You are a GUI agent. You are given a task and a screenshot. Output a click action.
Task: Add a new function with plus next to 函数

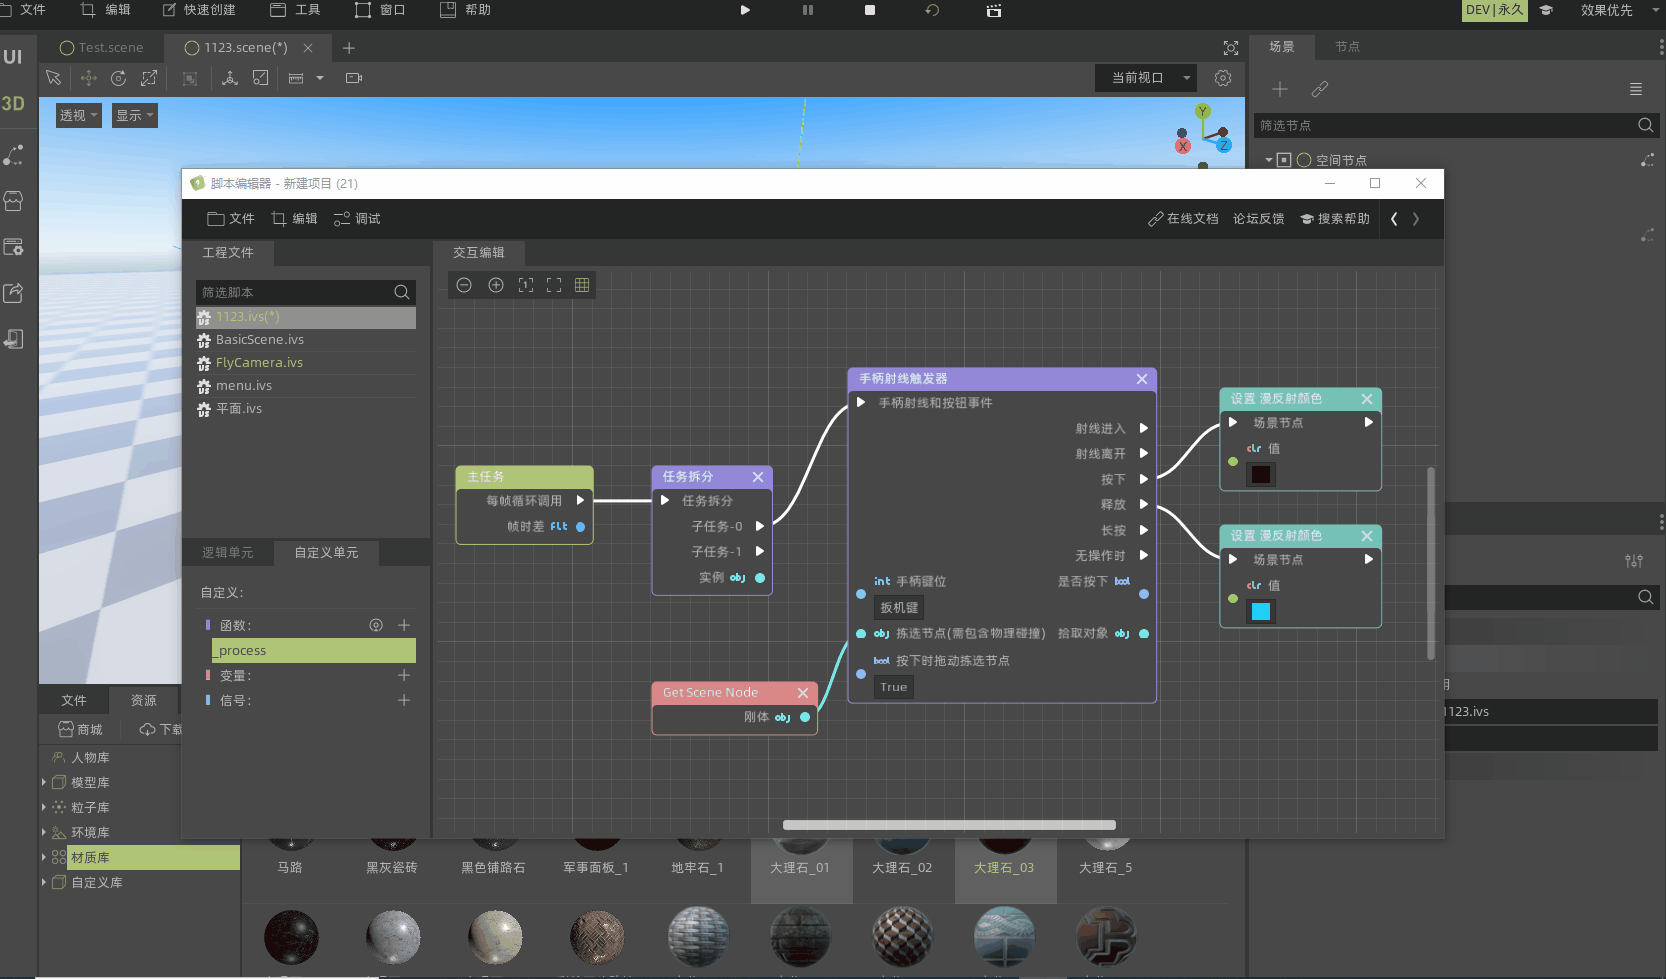tap(404, 625)
